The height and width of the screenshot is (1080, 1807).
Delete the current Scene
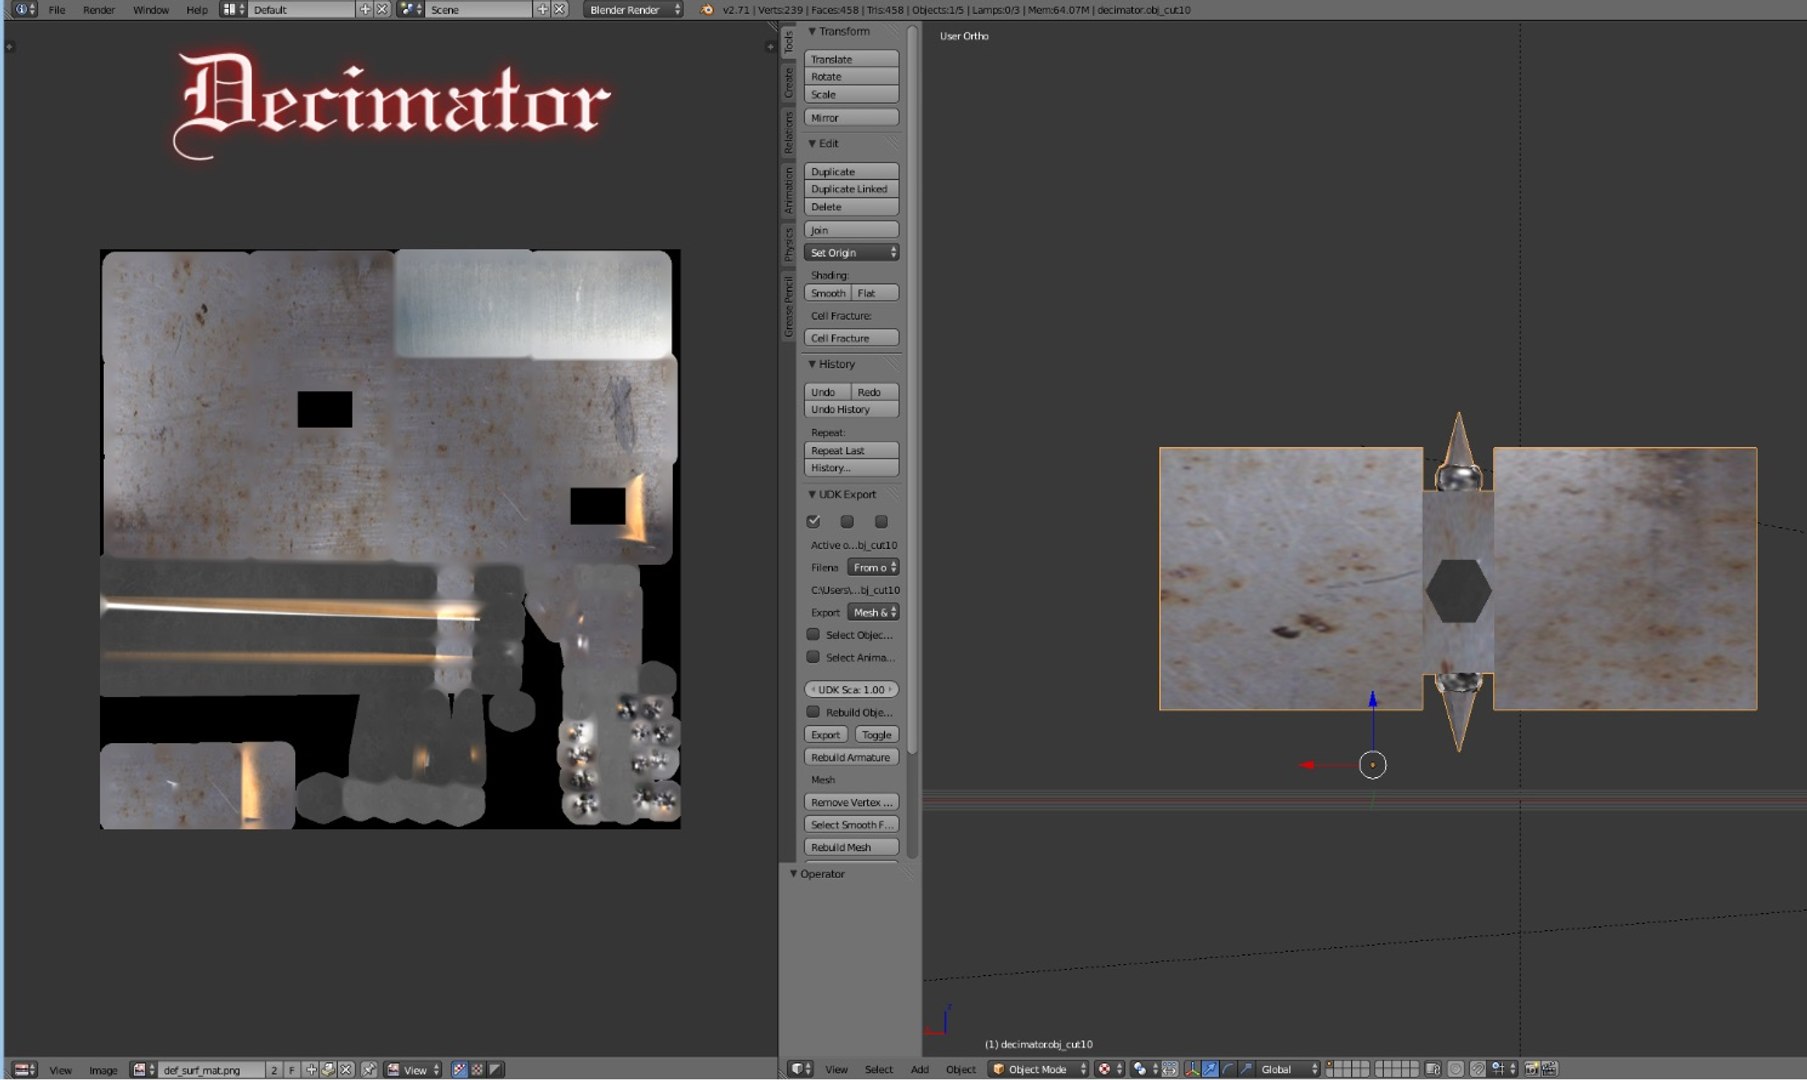pyautogui.click(x=560, y=9)
